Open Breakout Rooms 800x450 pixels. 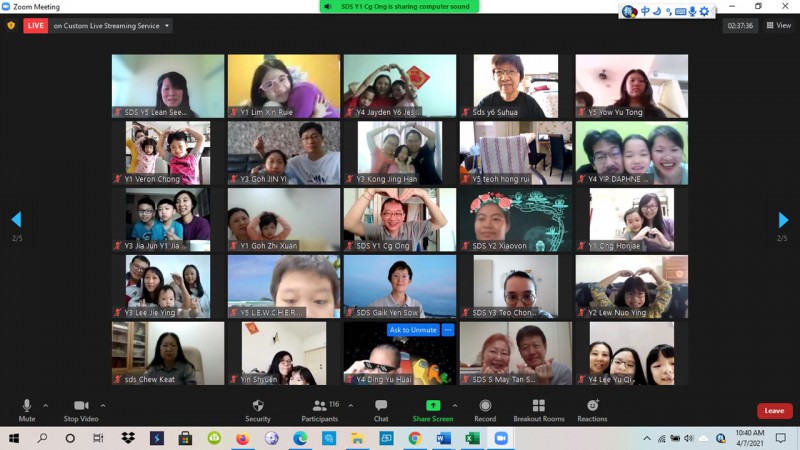[538, 409]
